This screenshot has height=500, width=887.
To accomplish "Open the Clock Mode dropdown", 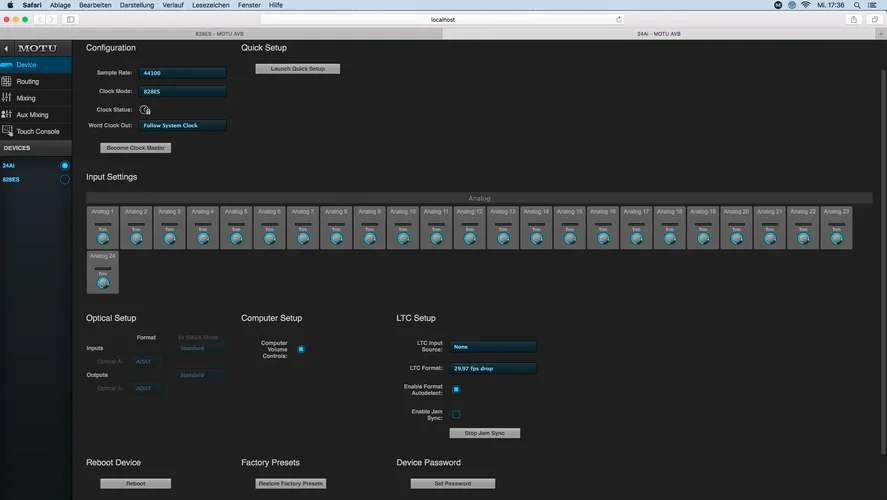I will pyautogui.click(x=183, y=91).
